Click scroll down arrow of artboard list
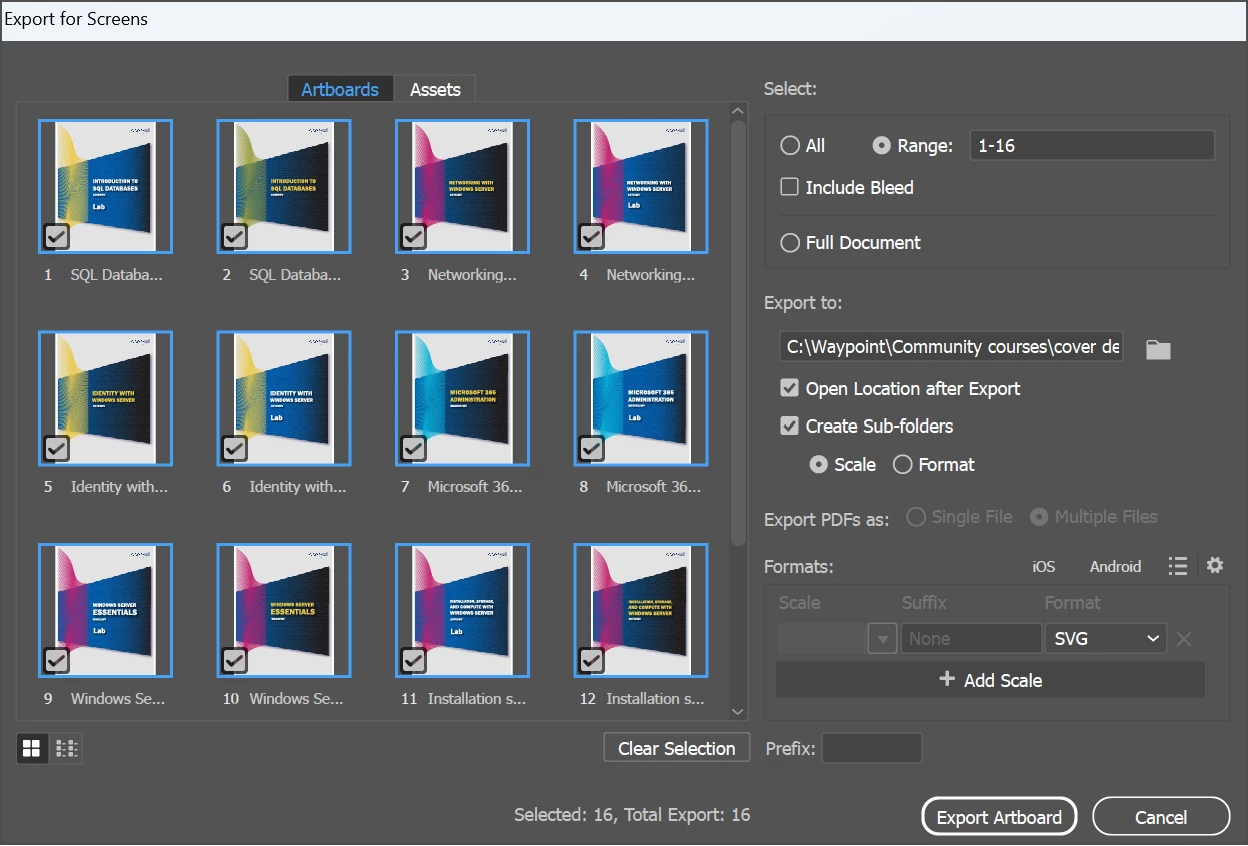1248x846 pixels. pos(739,712)
